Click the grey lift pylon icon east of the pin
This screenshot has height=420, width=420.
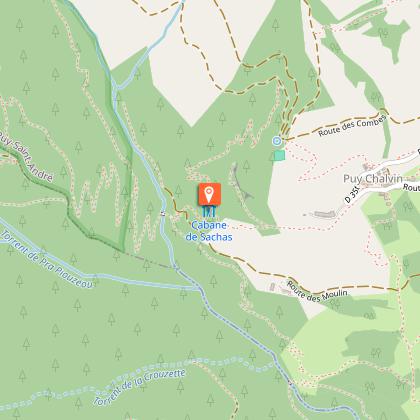click(x=247, y=194)
